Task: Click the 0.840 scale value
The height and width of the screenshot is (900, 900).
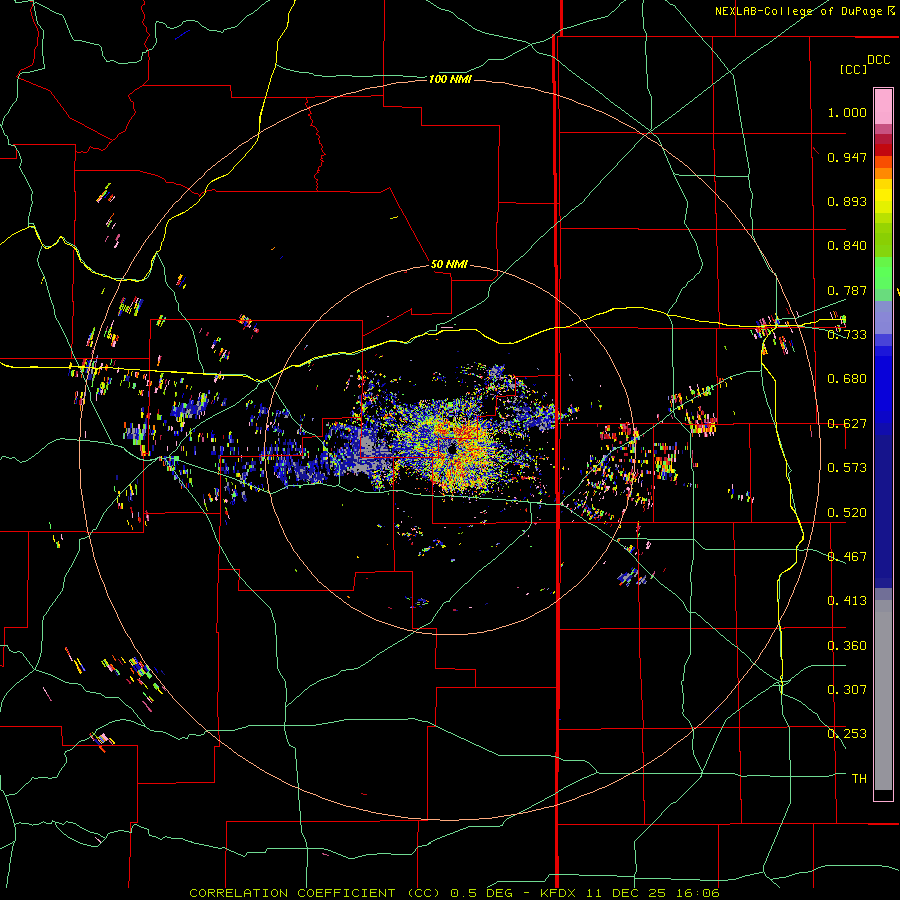Action: [x=847, y=246]
